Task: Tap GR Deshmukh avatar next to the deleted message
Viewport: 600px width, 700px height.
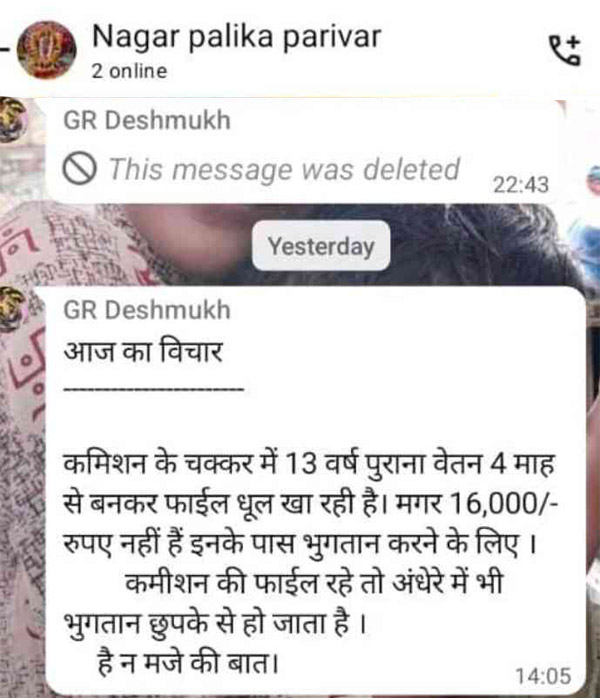Action: 12,120
